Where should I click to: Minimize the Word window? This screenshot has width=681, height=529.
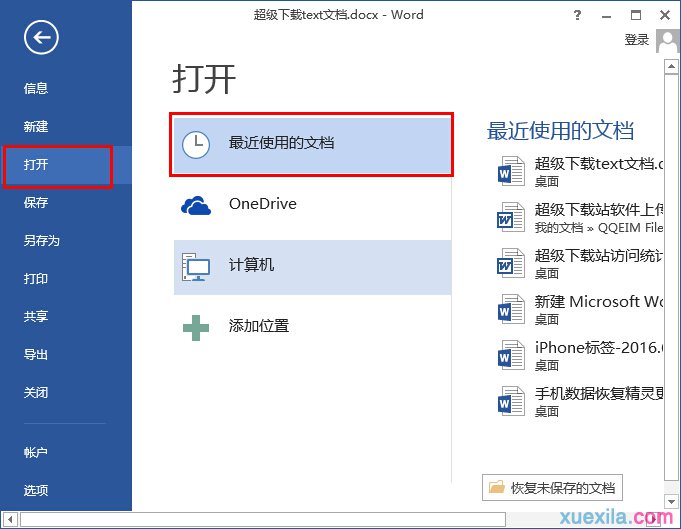pyautogui.click(x=606, y=16)
